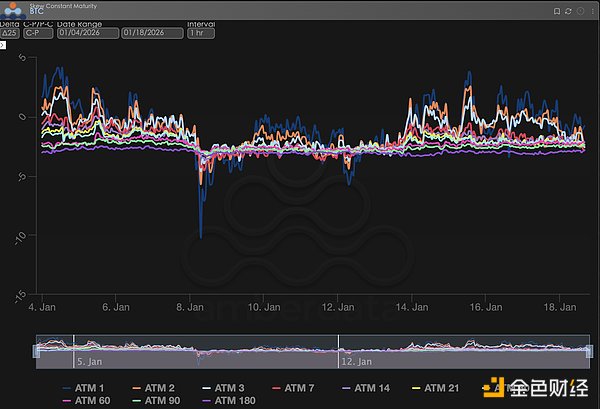Image resolution: width=600 pixels, height=409 pixels.
Task: Click the circular info icon in header
Action: click(x=579, y=10)
